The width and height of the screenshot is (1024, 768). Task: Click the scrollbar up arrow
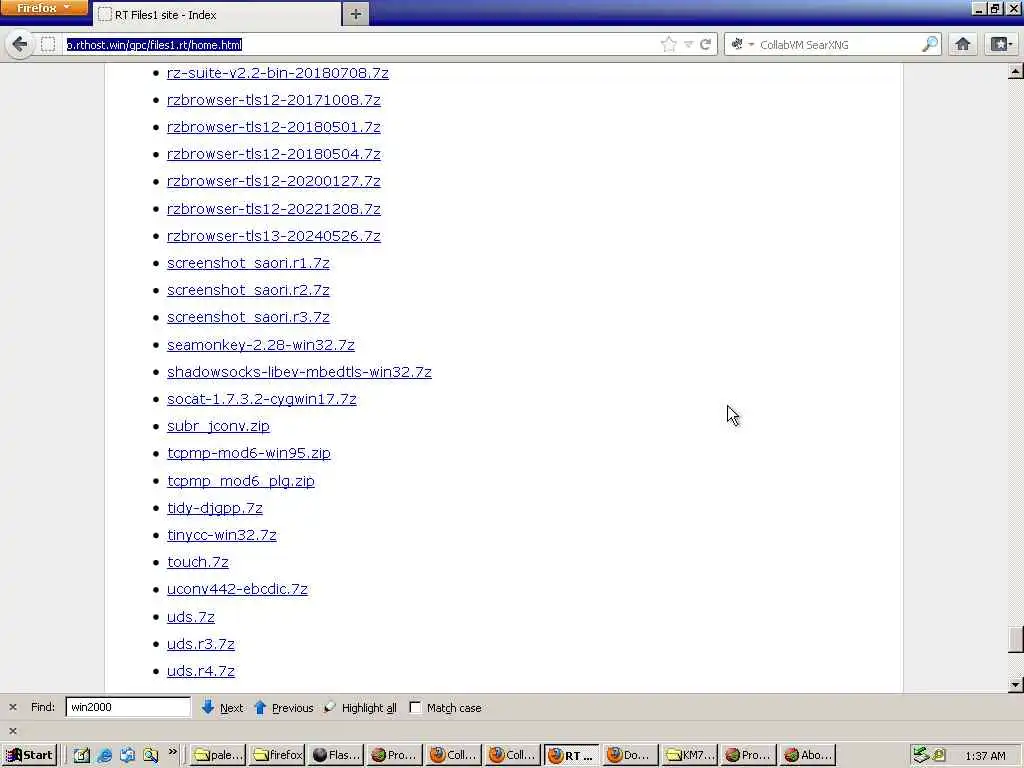click(1016, 72)
